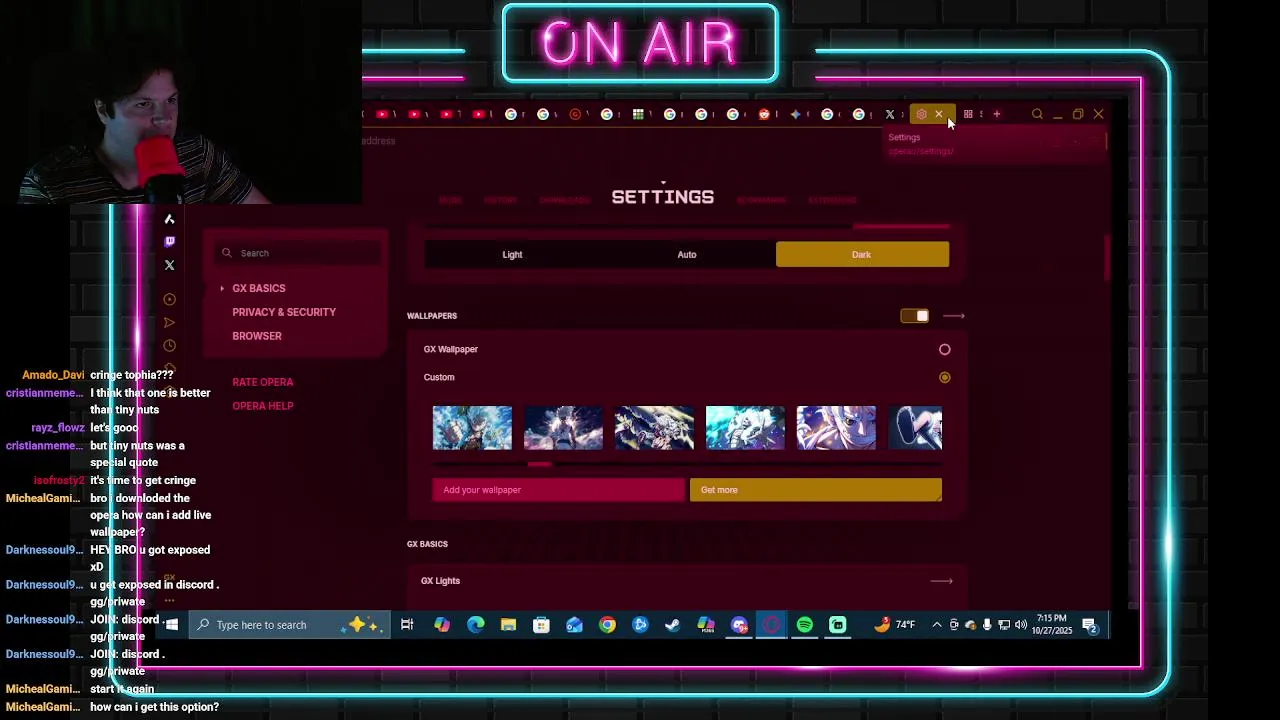Select the second custom wallpaper thumbnail
Screen dimensions: 1280x720
pyautogui.click(x=563, y=428)
